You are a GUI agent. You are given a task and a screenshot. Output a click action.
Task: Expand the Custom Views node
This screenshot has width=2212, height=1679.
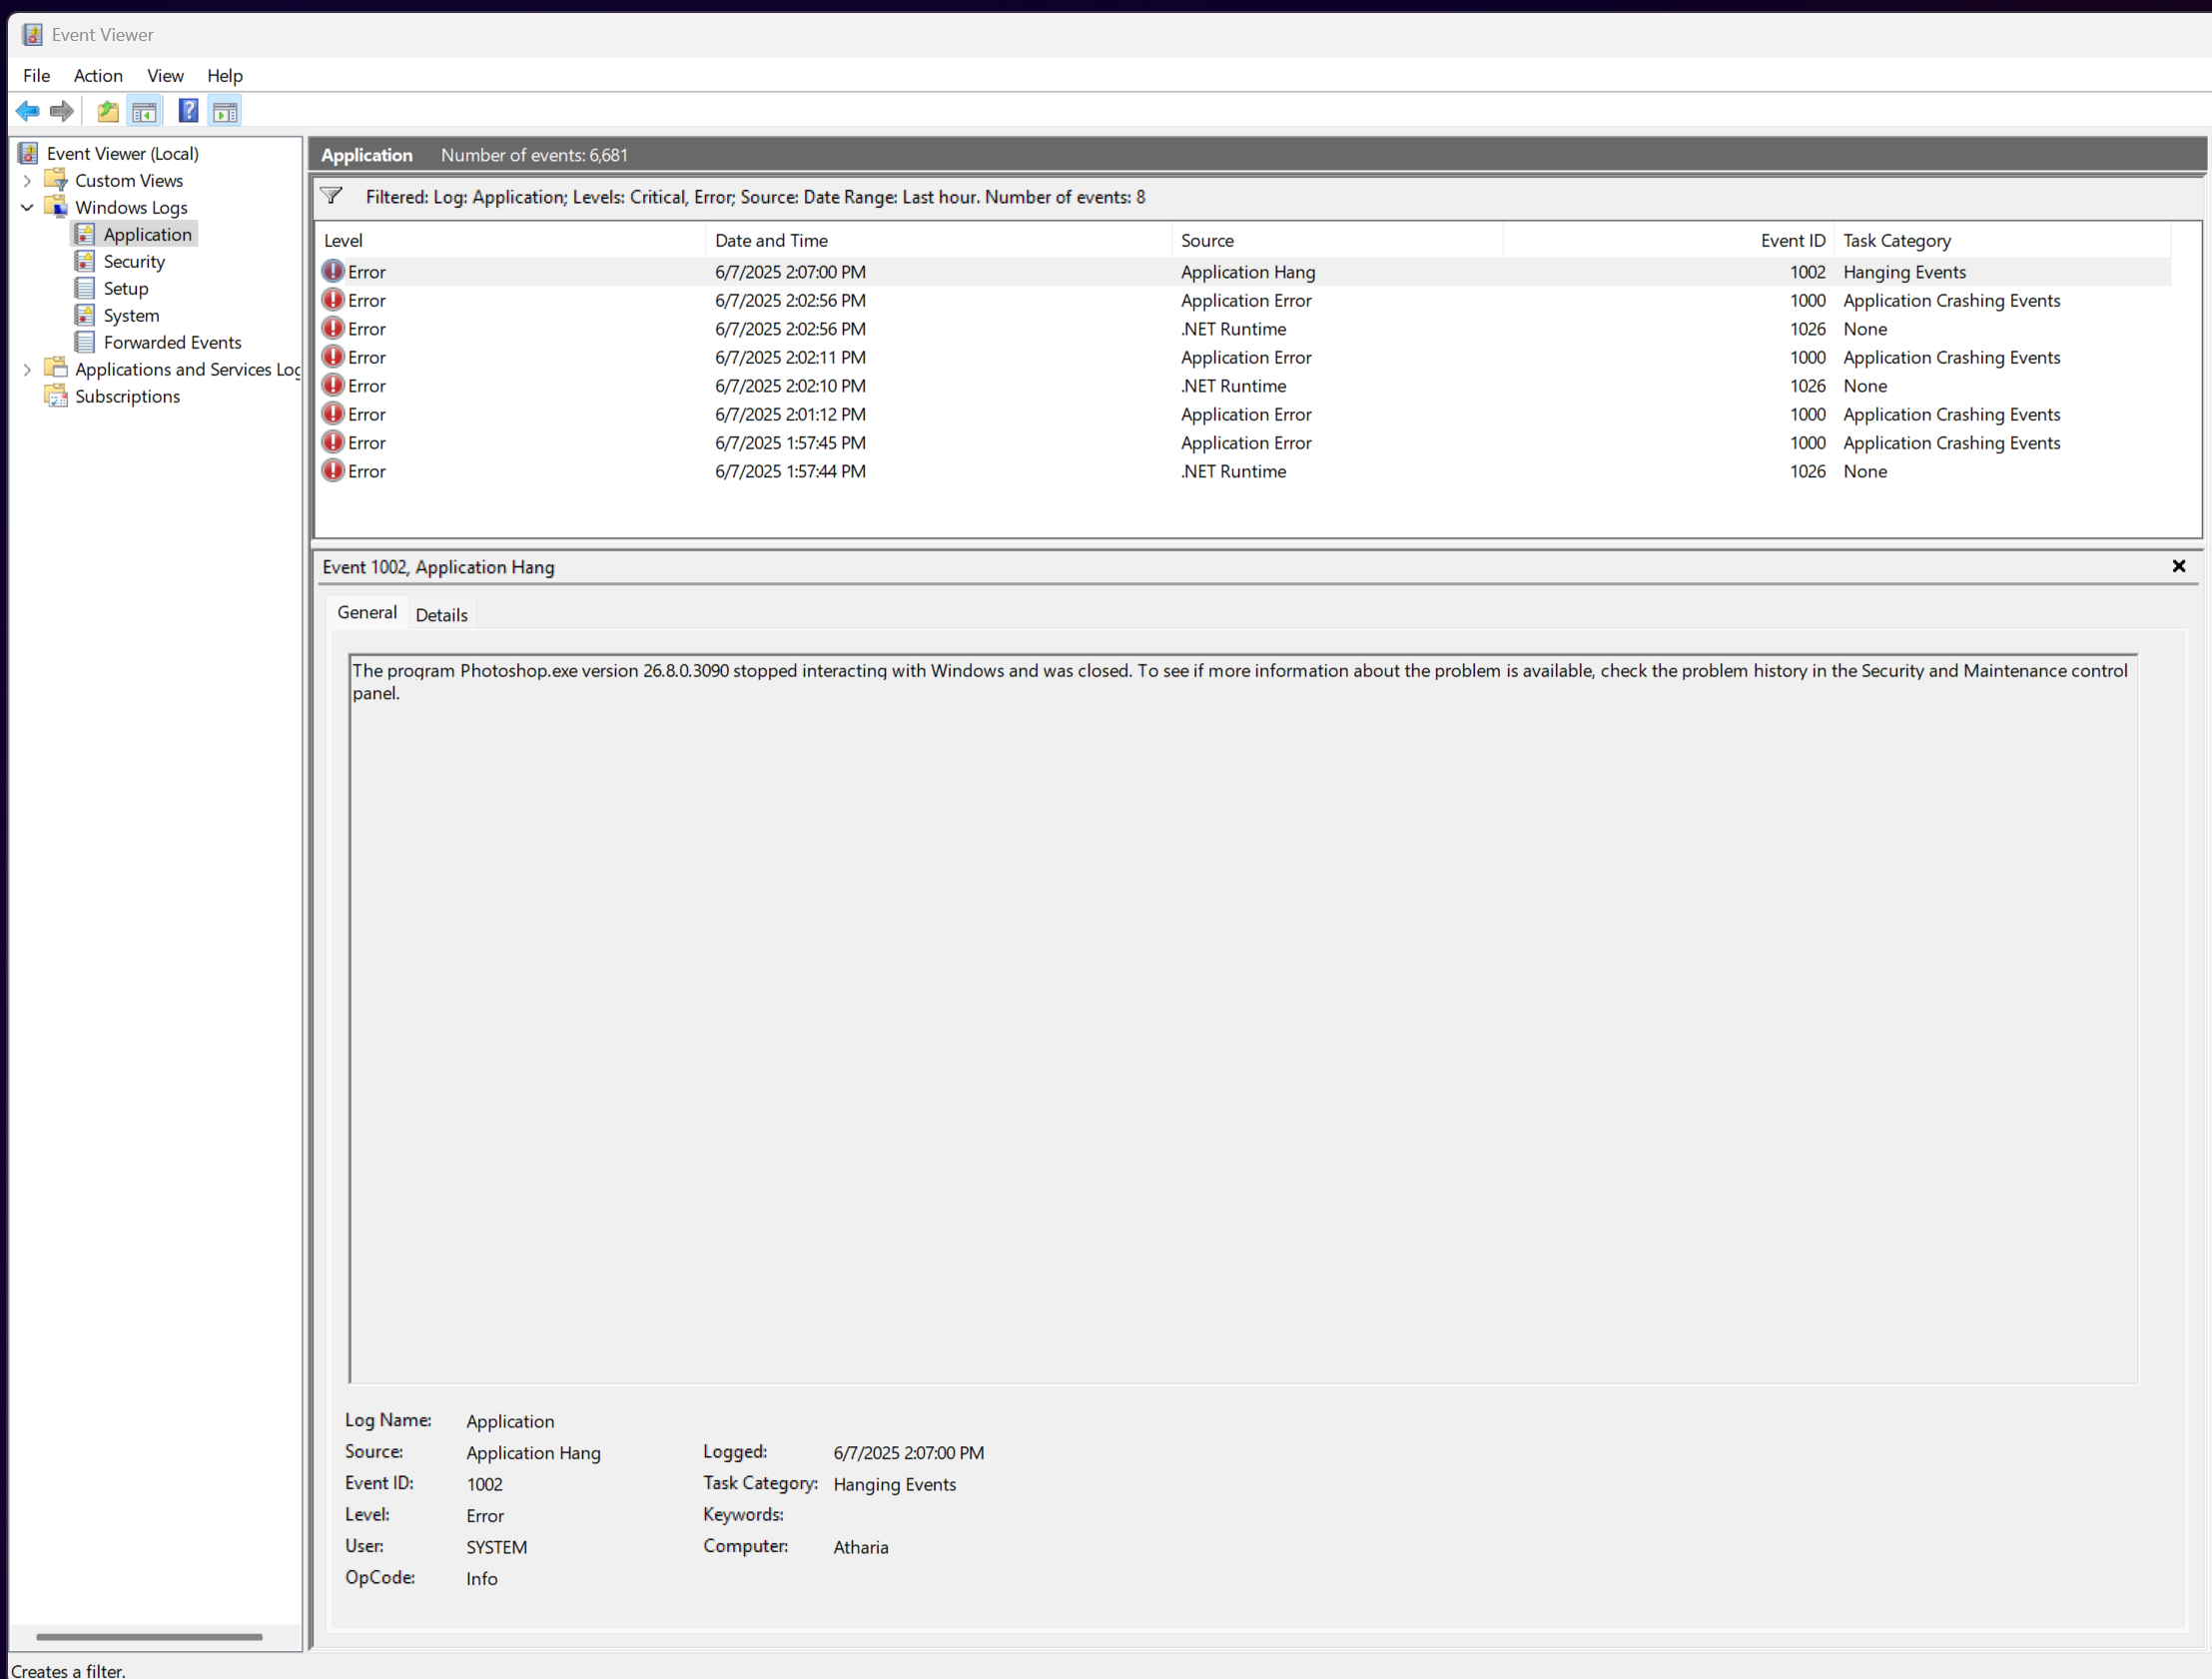pos(27,180)
